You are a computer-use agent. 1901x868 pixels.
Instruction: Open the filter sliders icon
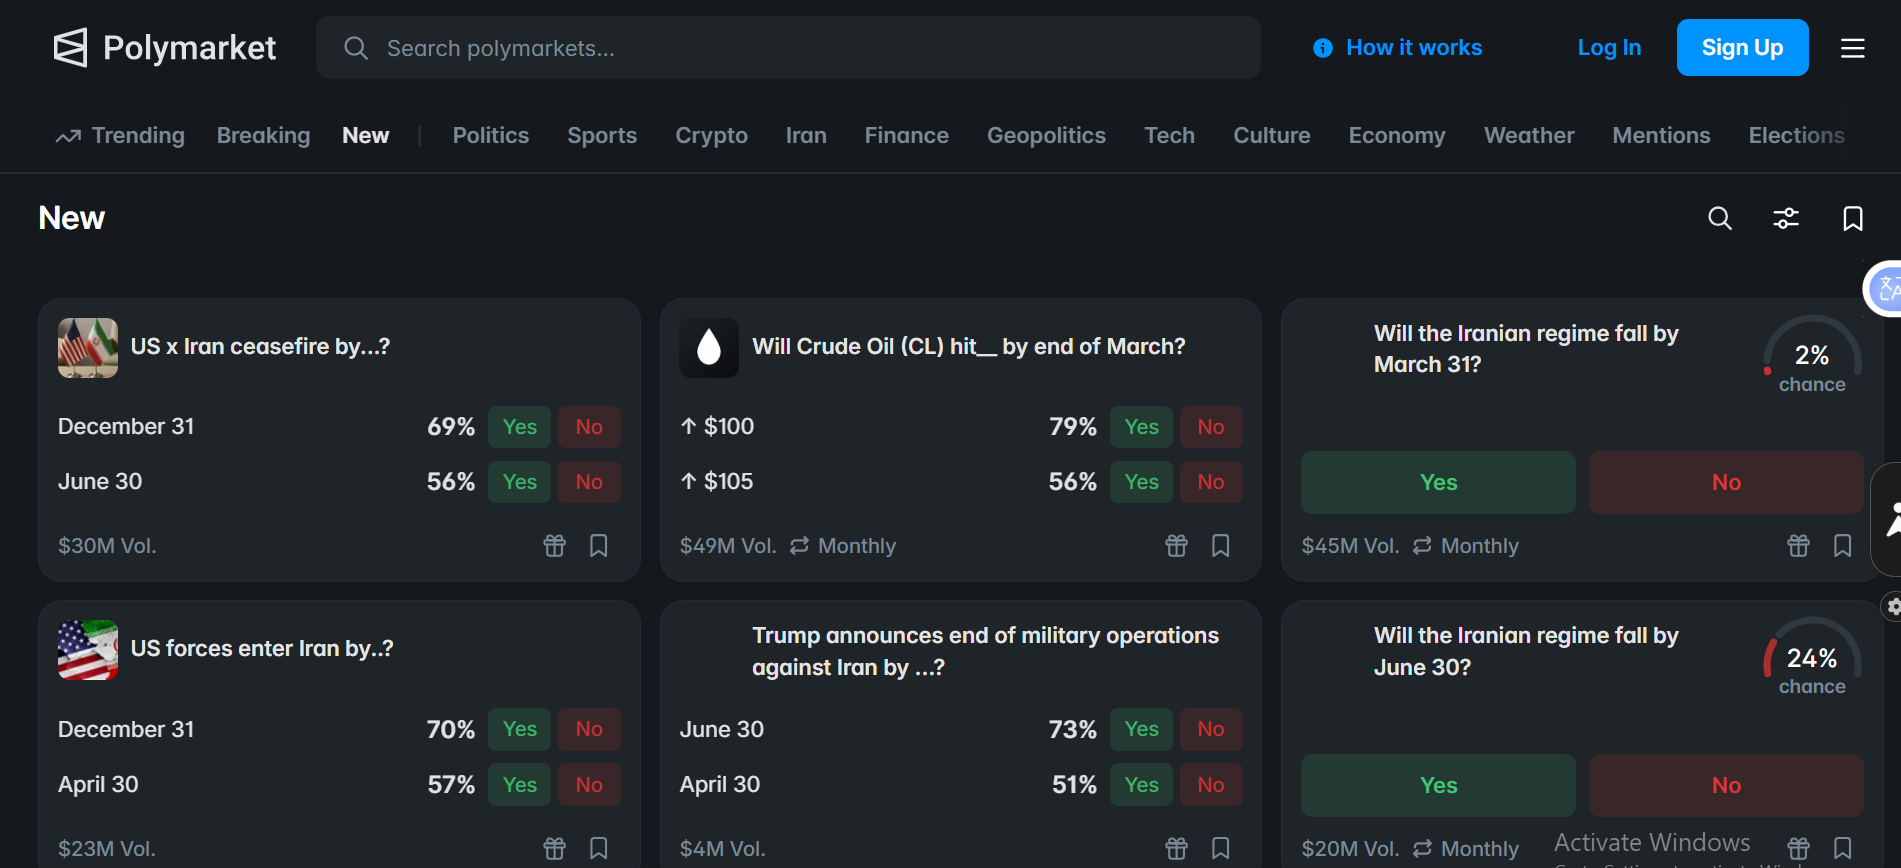(1785, 218)
